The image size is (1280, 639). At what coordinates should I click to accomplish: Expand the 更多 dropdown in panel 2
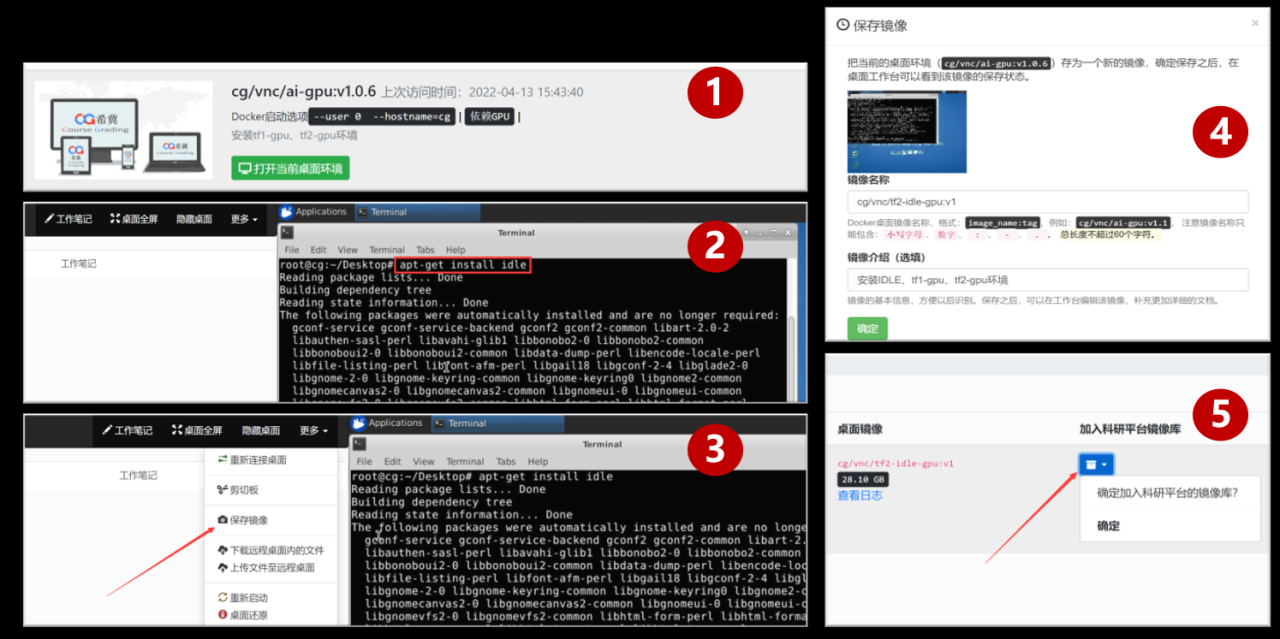(244, 219)
